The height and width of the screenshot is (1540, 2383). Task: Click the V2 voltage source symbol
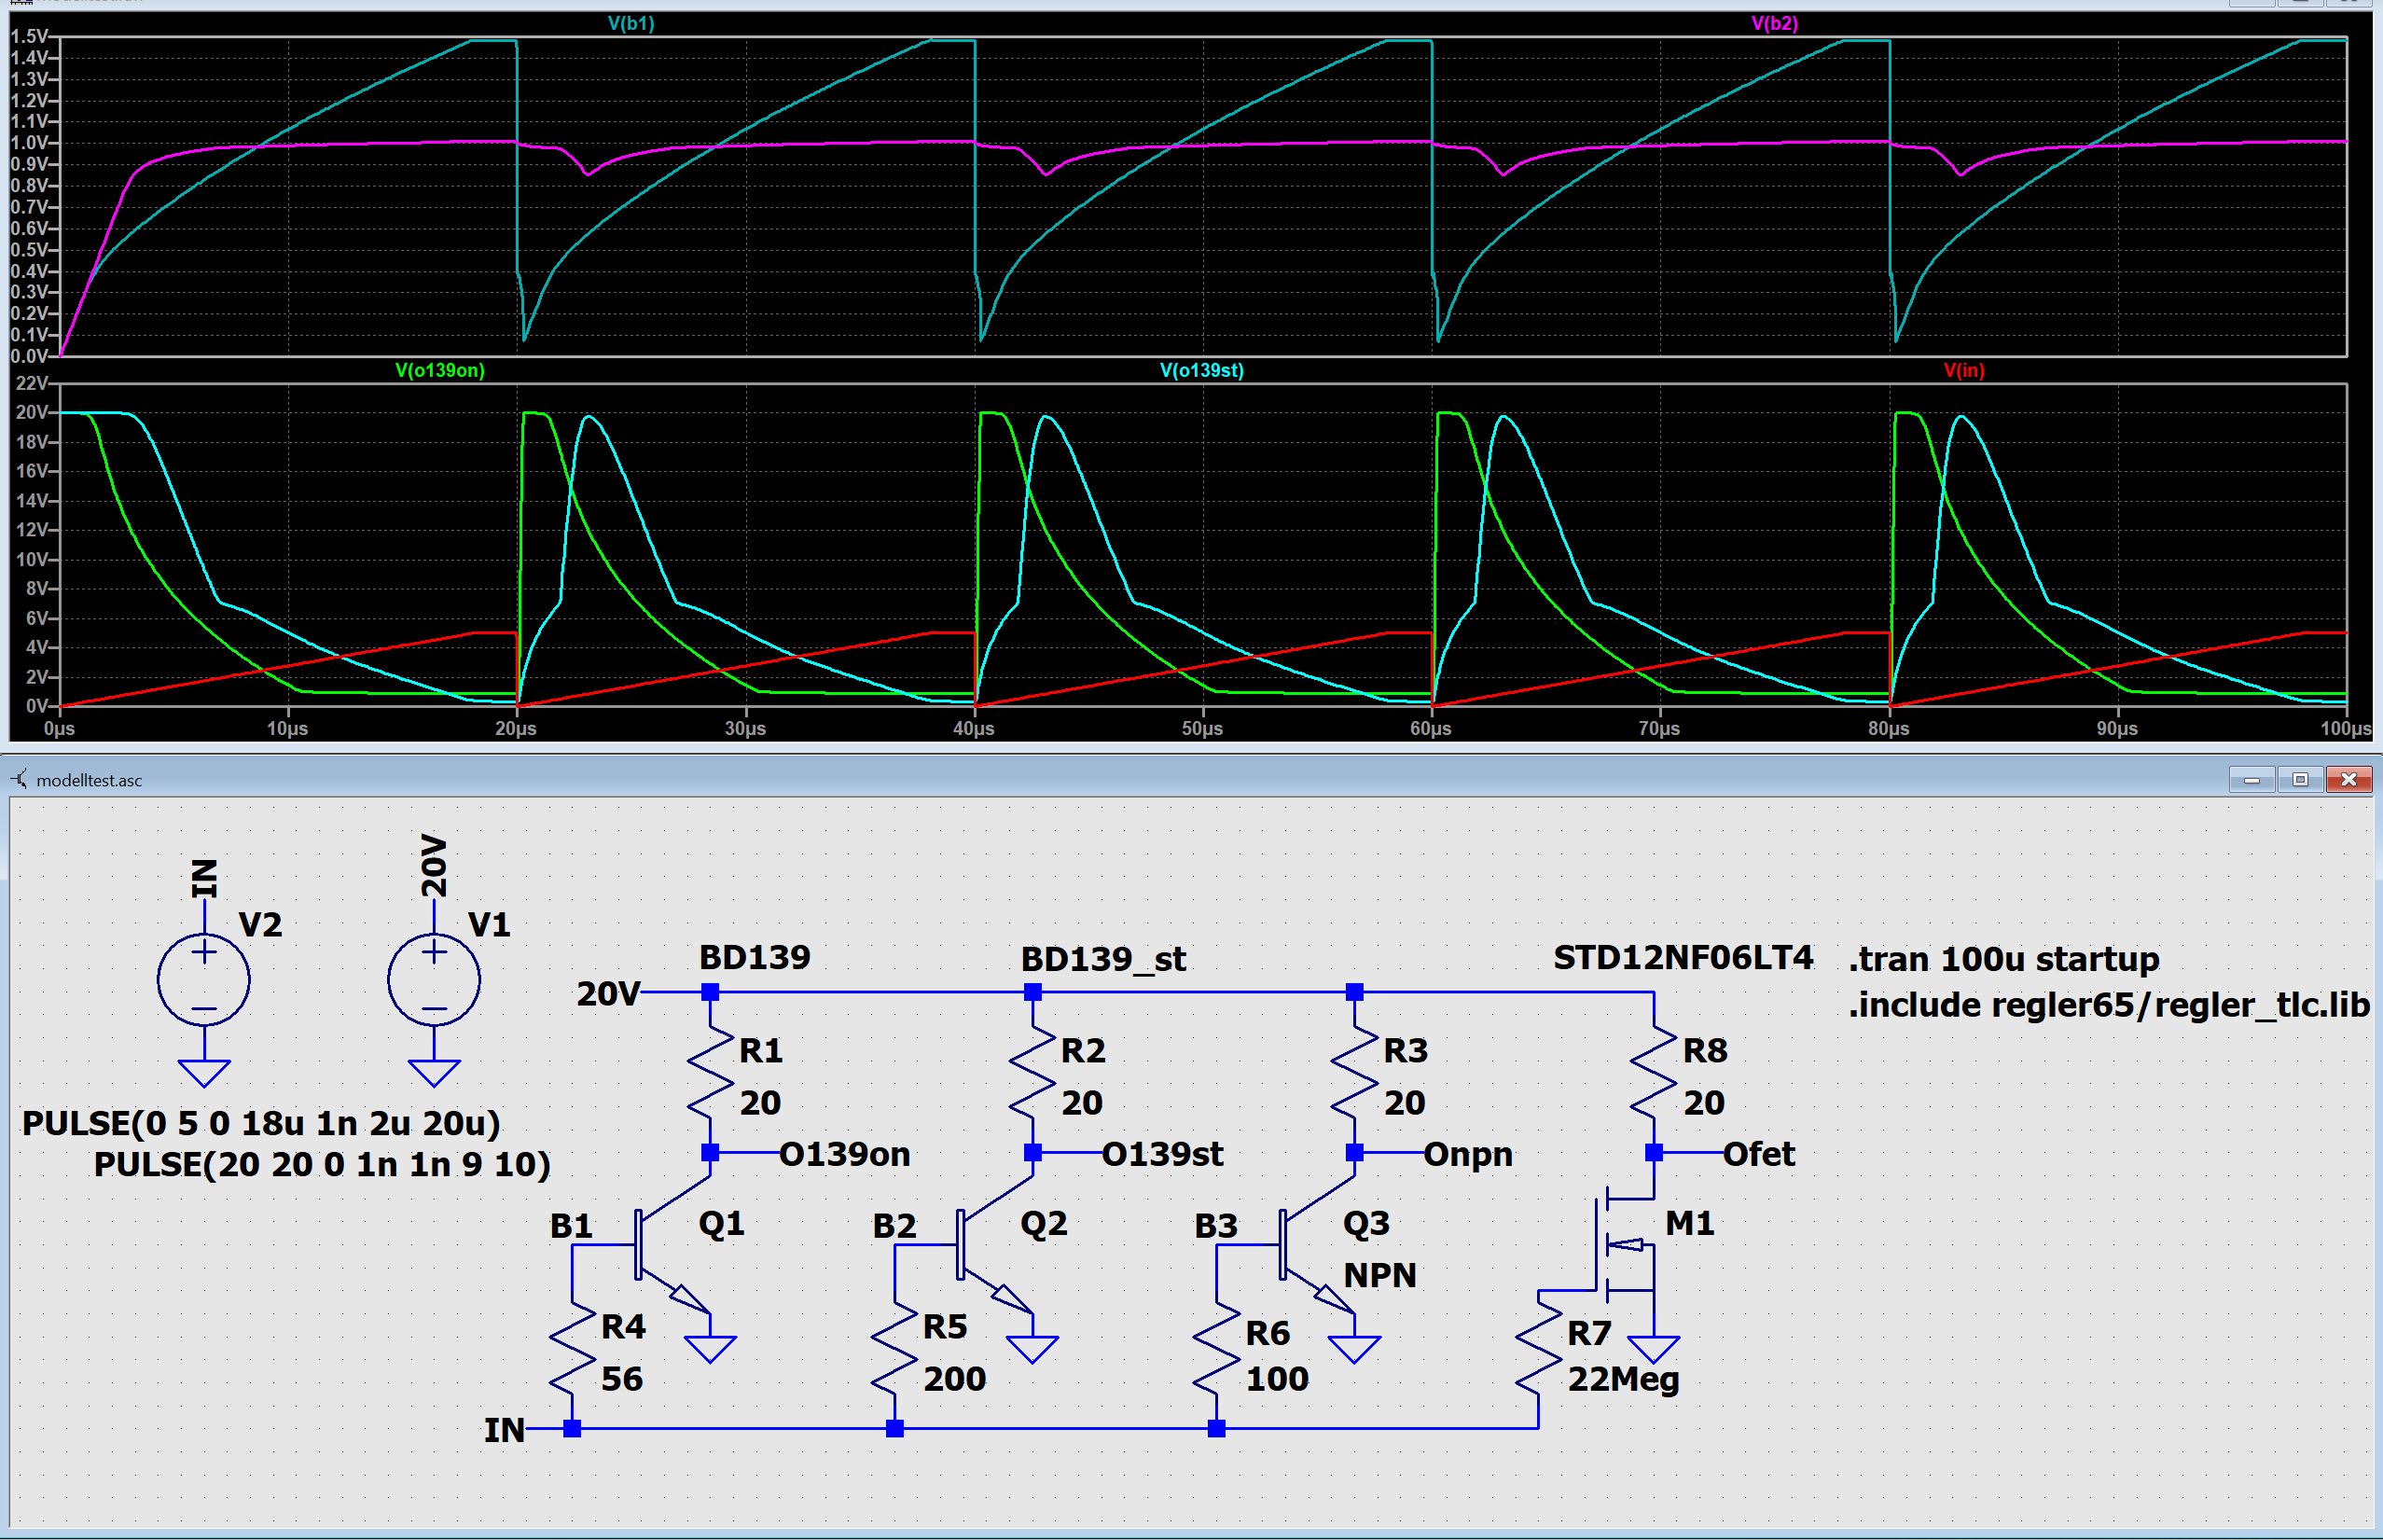204,980
